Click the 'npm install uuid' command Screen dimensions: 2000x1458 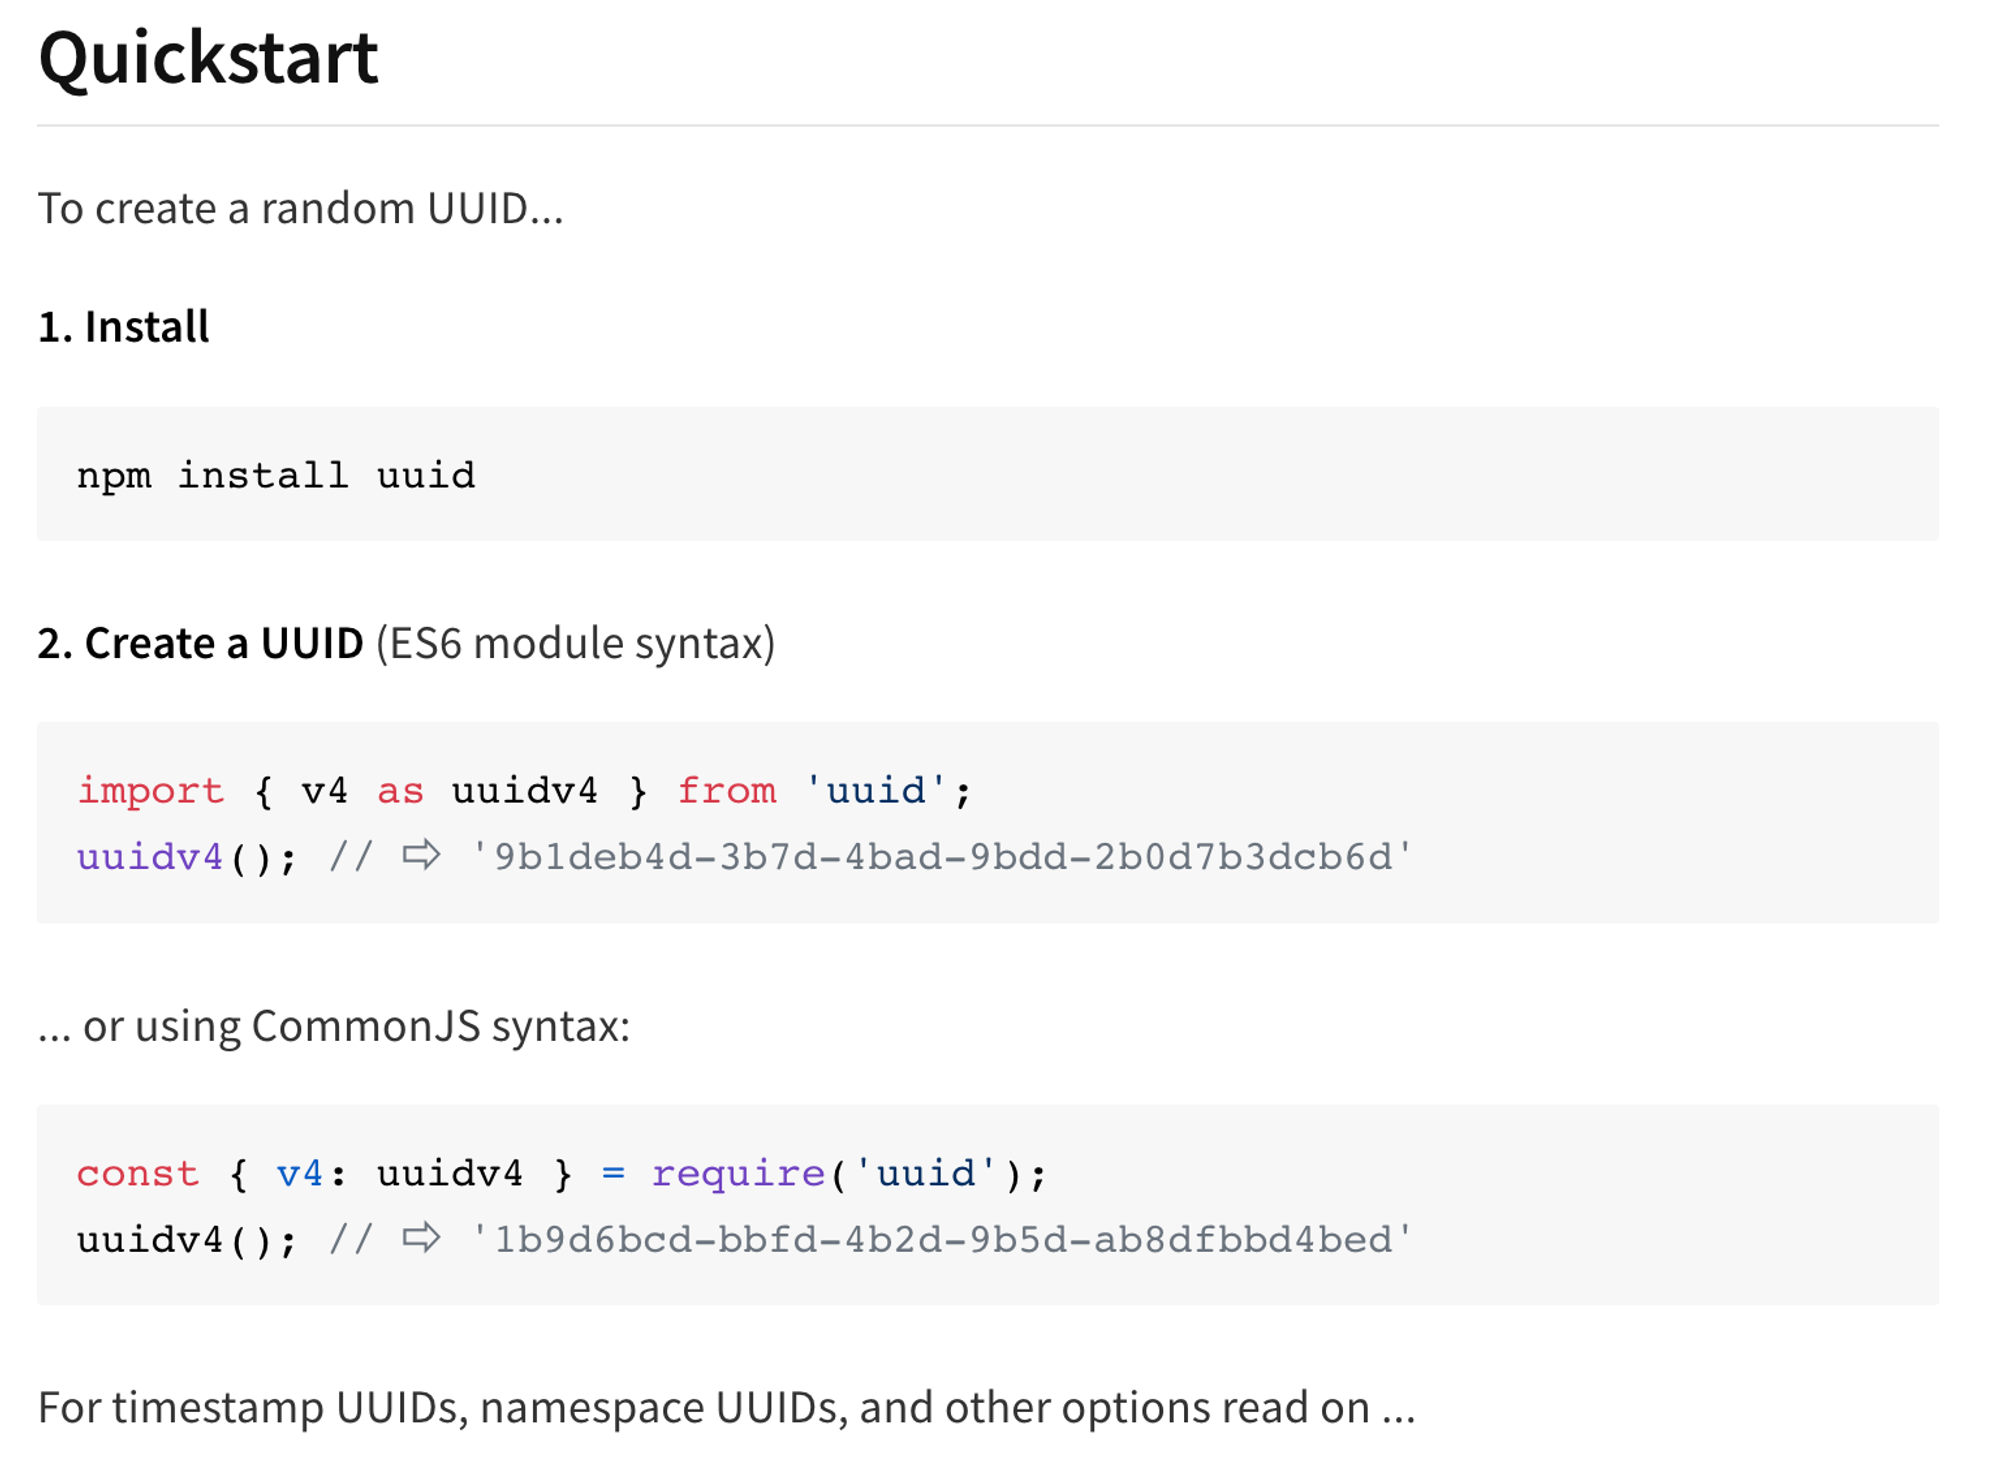[276, 475]
